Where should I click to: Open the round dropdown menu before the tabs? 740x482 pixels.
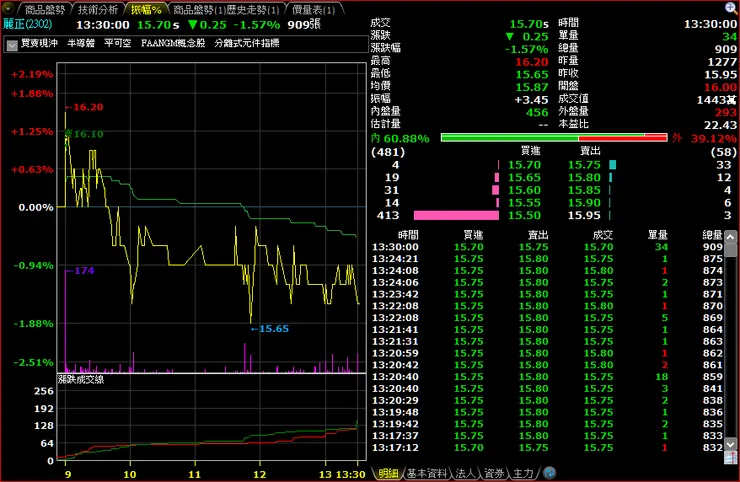8,8
